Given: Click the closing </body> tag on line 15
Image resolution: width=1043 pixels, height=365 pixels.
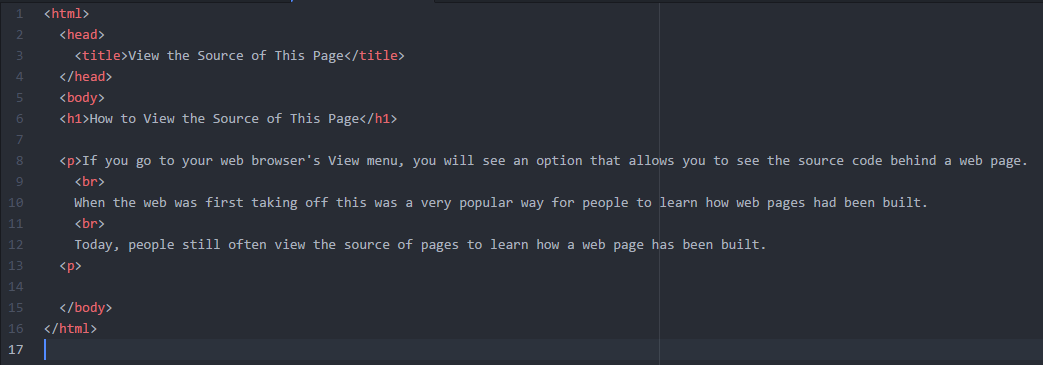Looking at the screenshot, I should (x=86, y=308).
